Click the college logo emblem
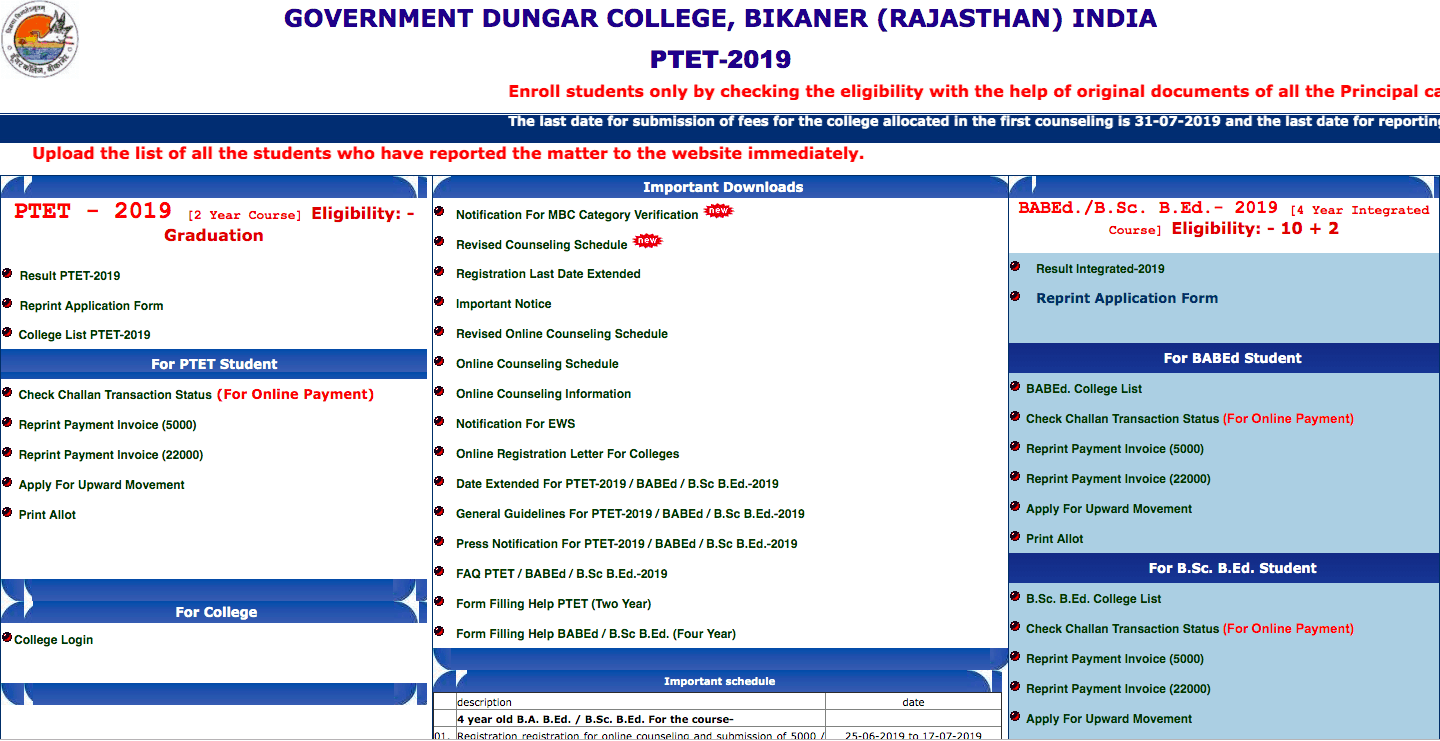Image resolution: width=1440 pixels, height=741 pixels. (x=40, y=40)
